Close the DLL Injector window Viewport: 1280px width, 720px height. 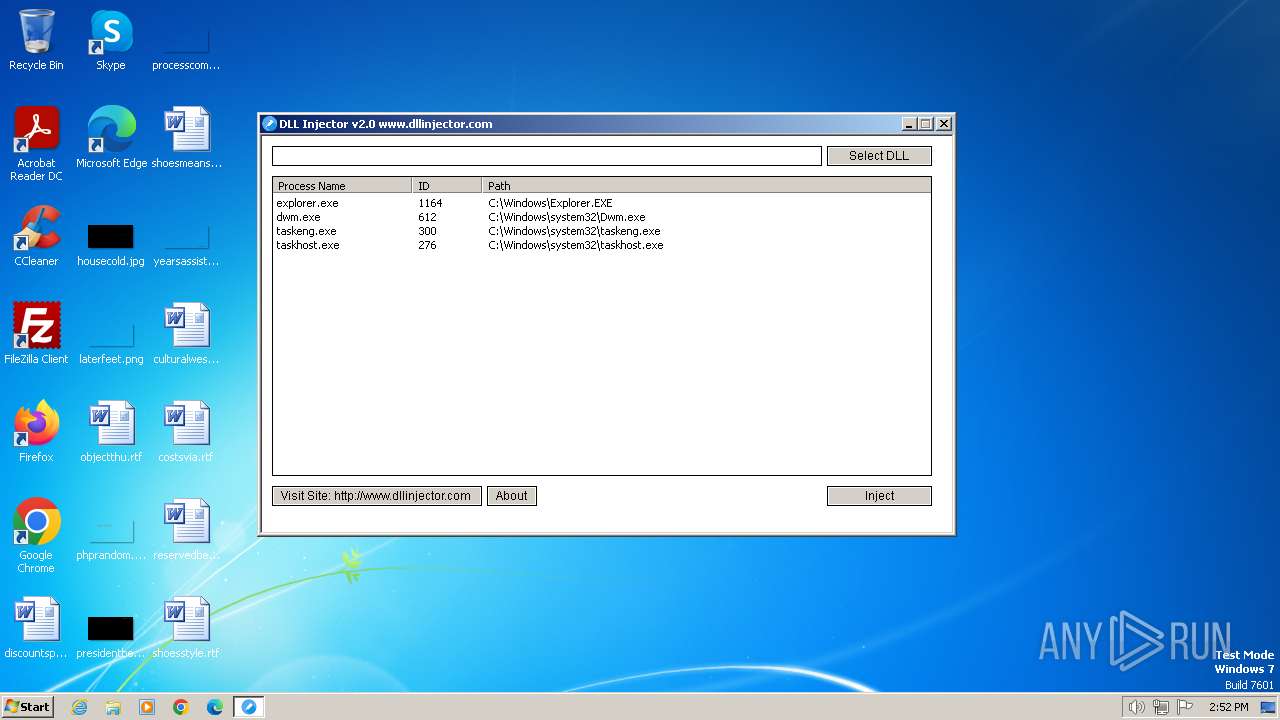click(944, 124)
